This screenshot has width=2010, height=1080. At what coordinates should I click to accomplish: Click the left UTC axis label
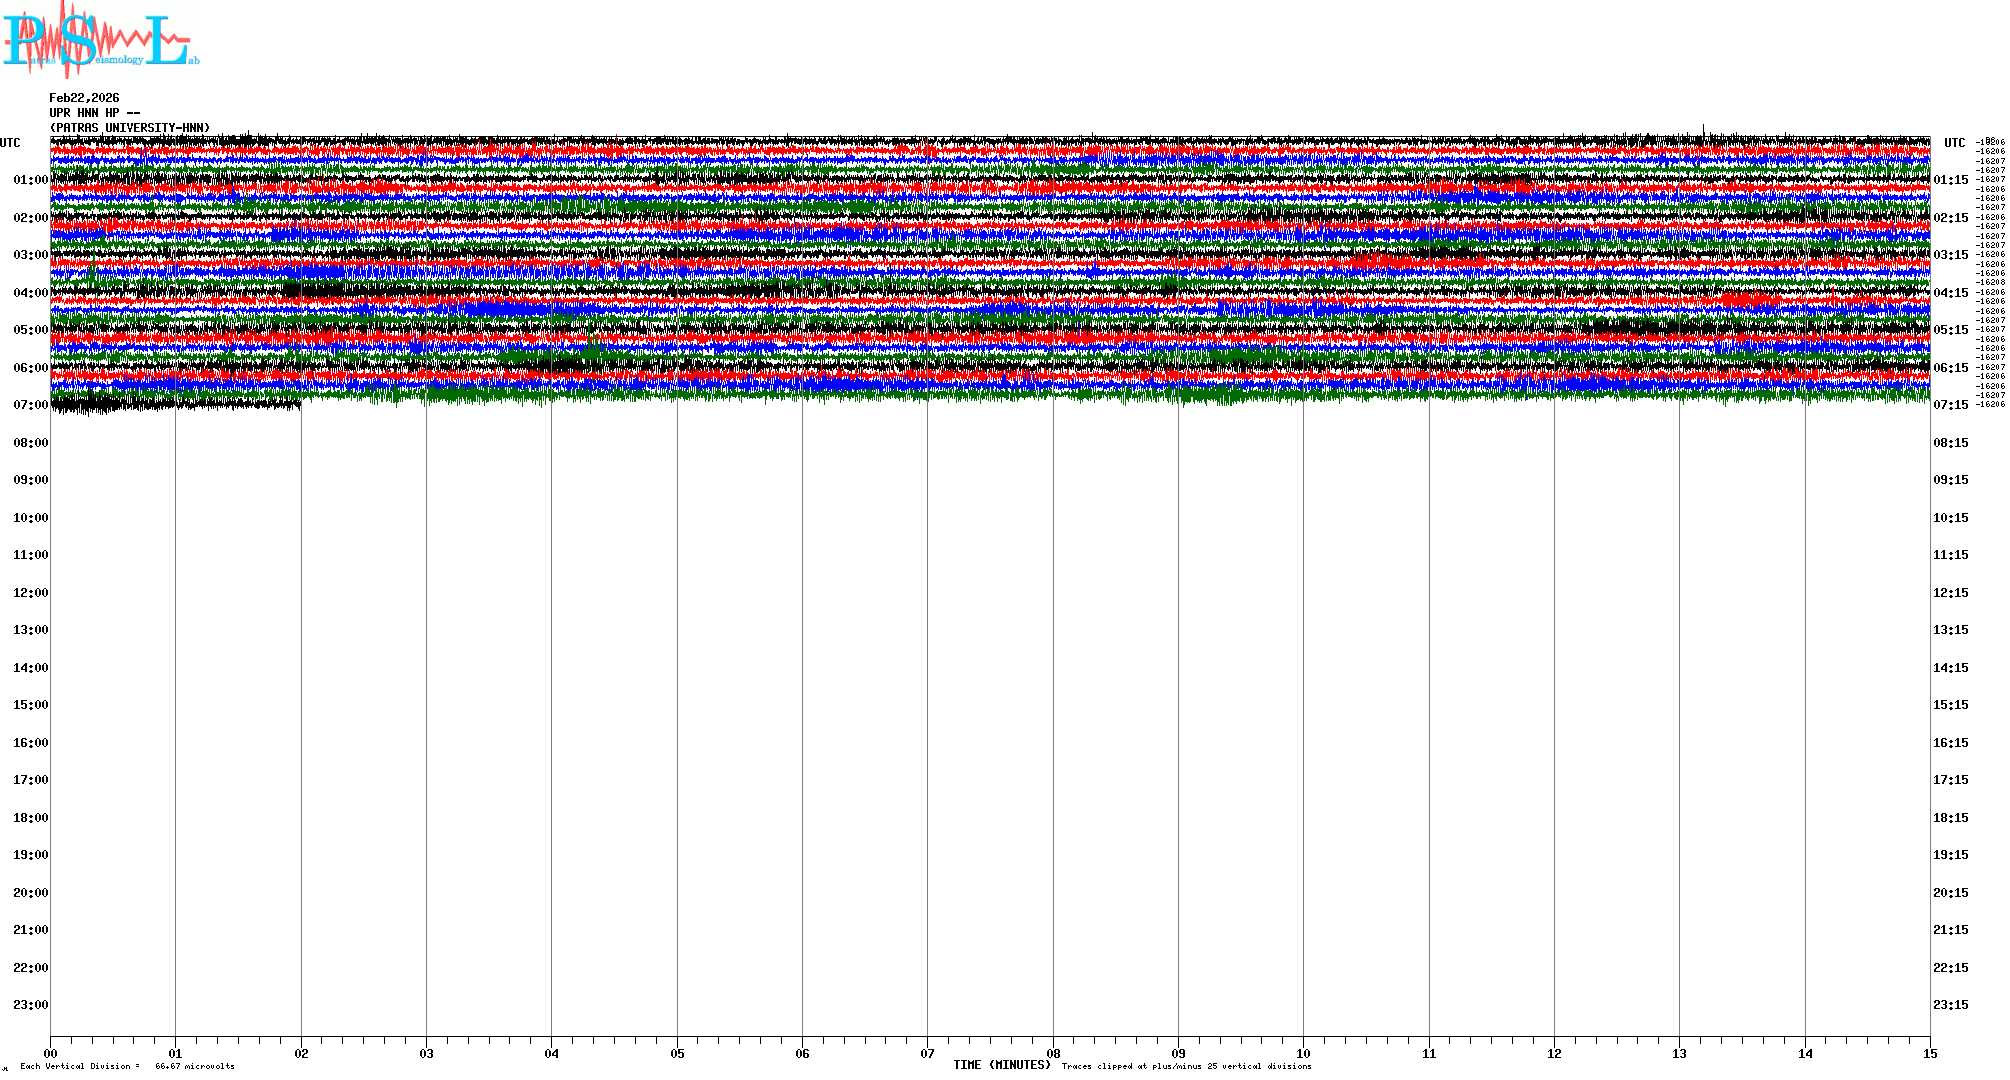10,143
